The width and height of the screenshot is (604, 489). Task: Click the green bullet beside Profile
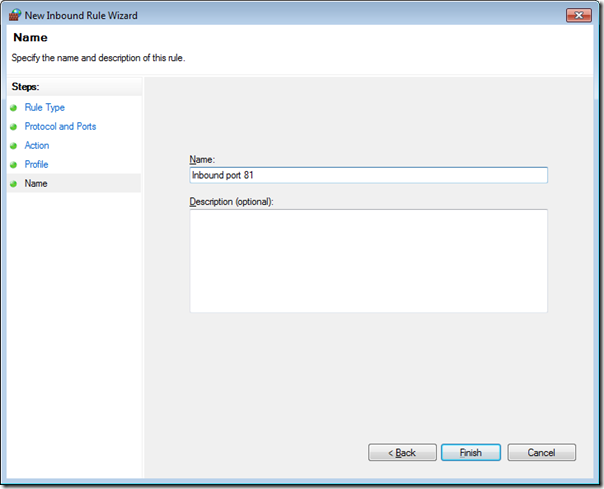[x=14, y=165]
